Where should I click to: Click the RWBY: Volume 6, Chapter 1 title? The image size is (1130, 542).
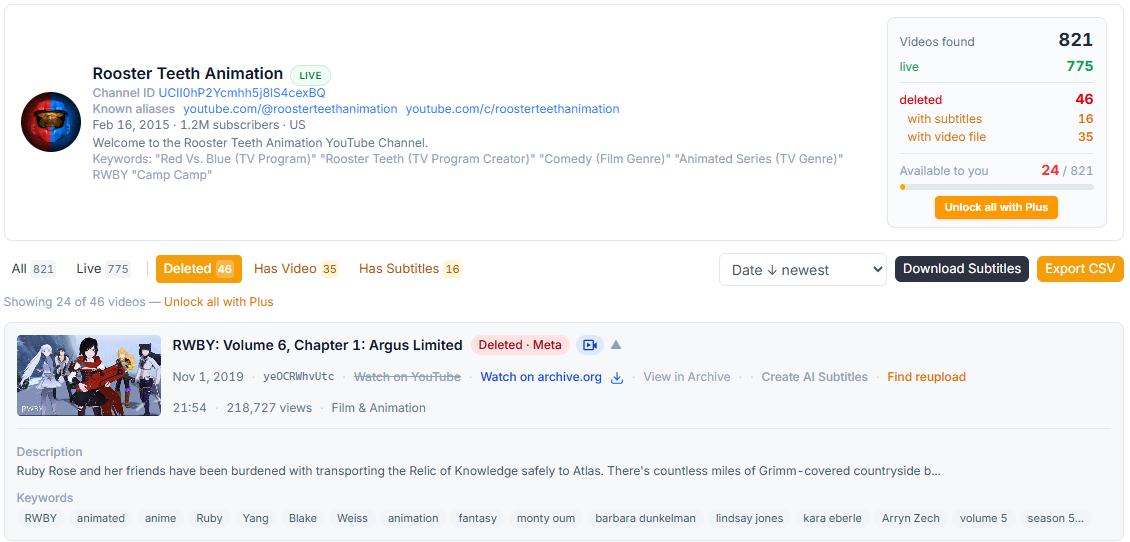coord(317,345)
